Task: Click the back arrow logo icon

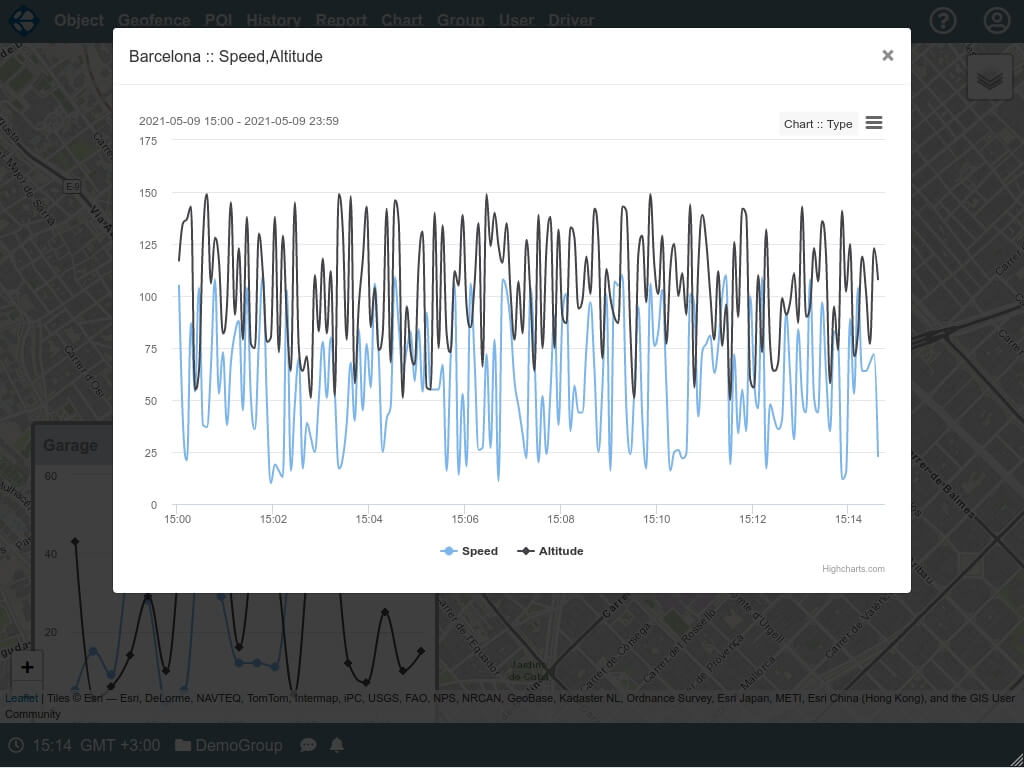Action: pyautogui.click(x=22, y=20)
